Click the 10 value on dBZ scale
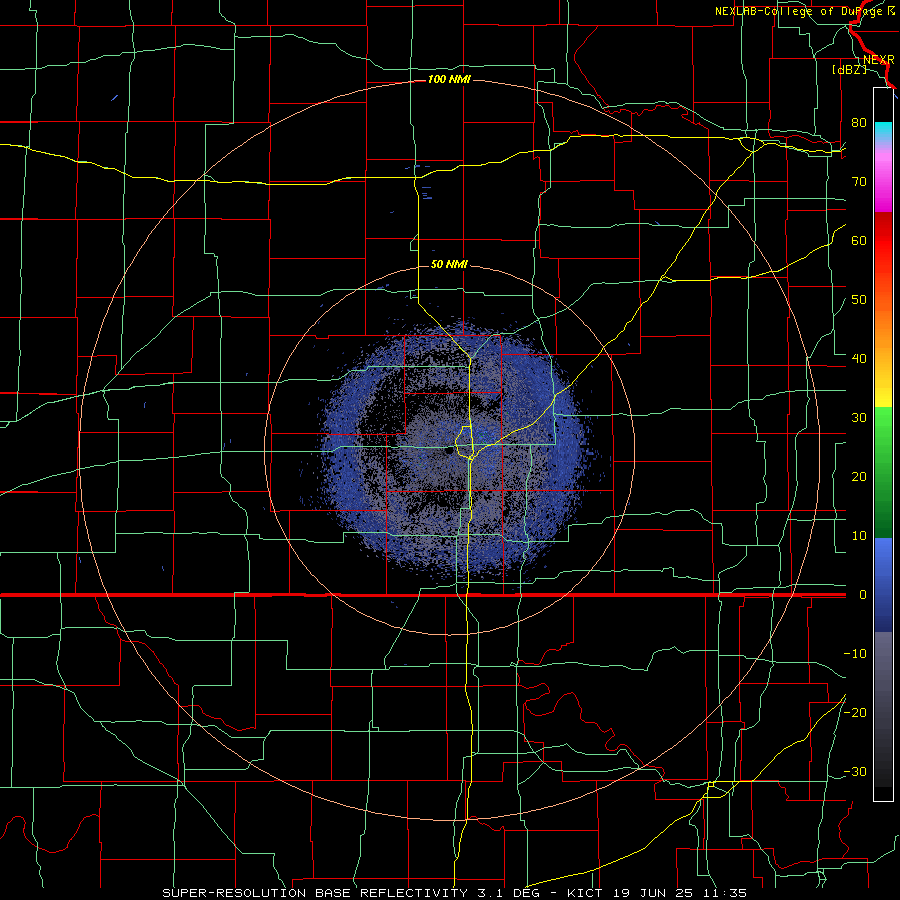Viewport: 900px width, 900px height. tap(859, 536)
